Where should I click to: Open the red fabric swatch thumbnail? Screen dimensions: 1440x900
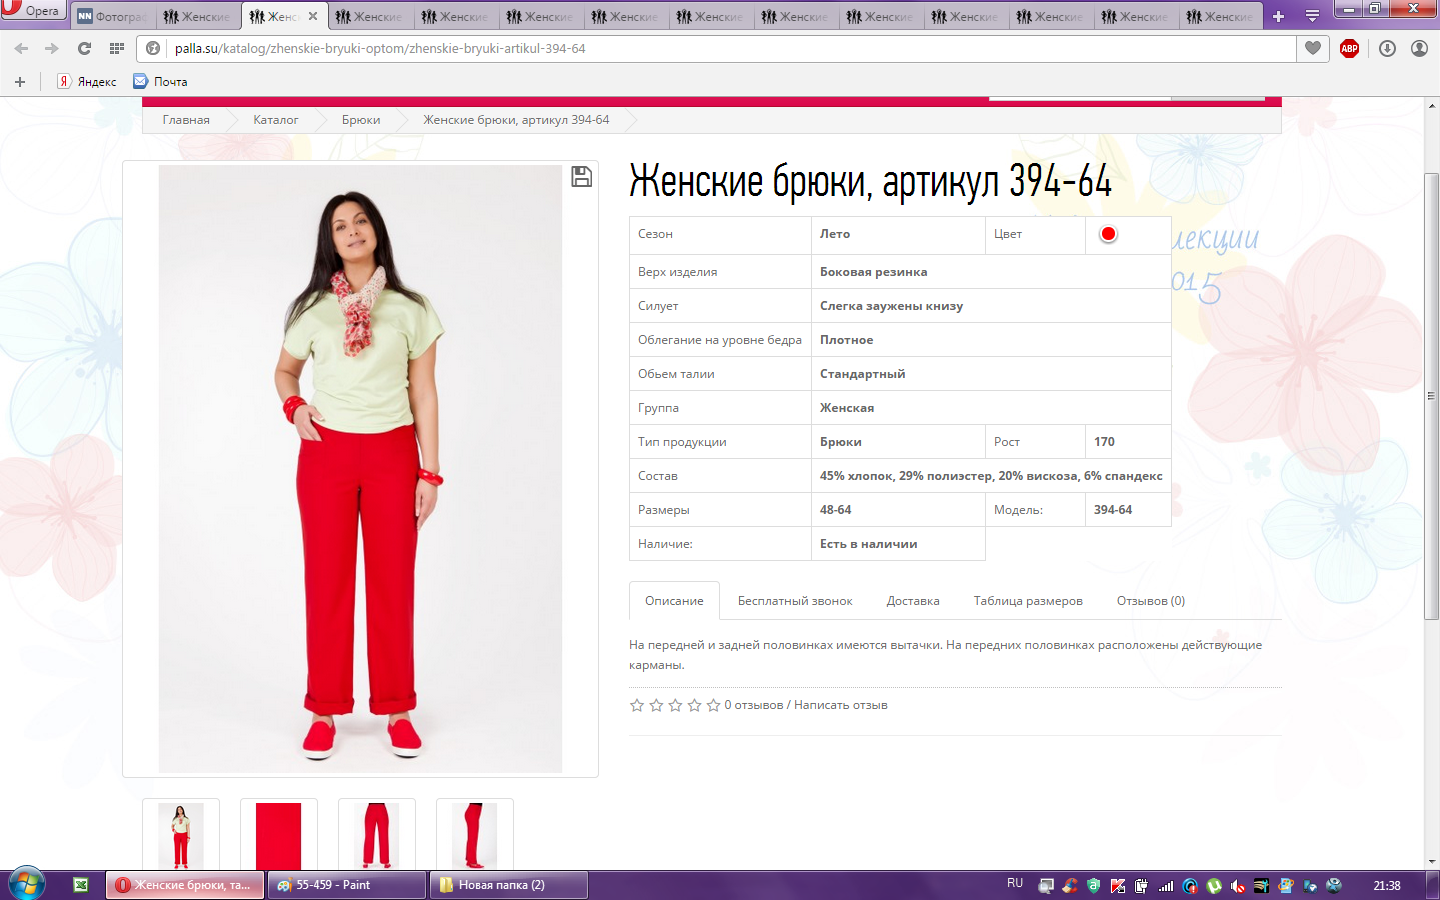coord(279,836)
